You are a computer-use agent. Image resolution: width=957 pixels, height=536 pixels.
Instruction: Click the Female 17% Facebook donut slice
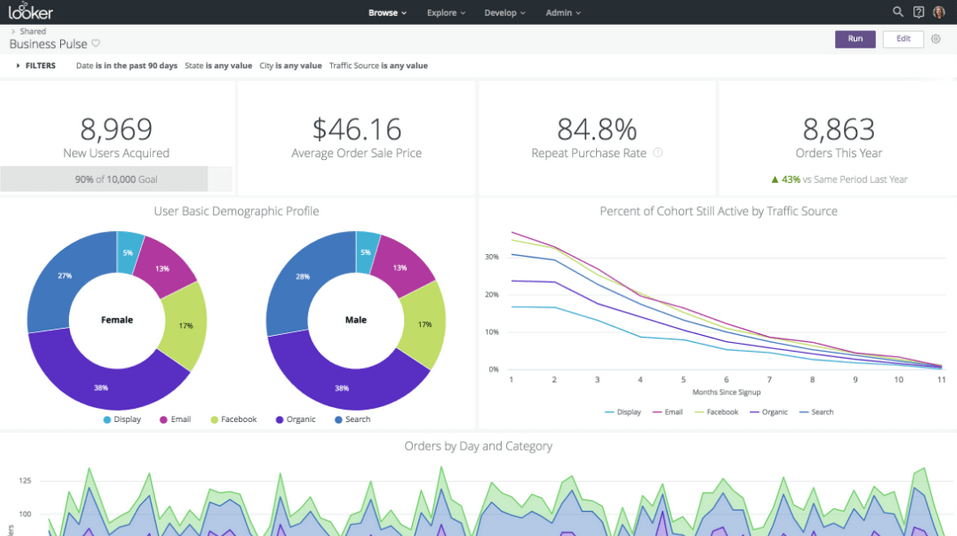pyautogui.click(x=186, y=325)
